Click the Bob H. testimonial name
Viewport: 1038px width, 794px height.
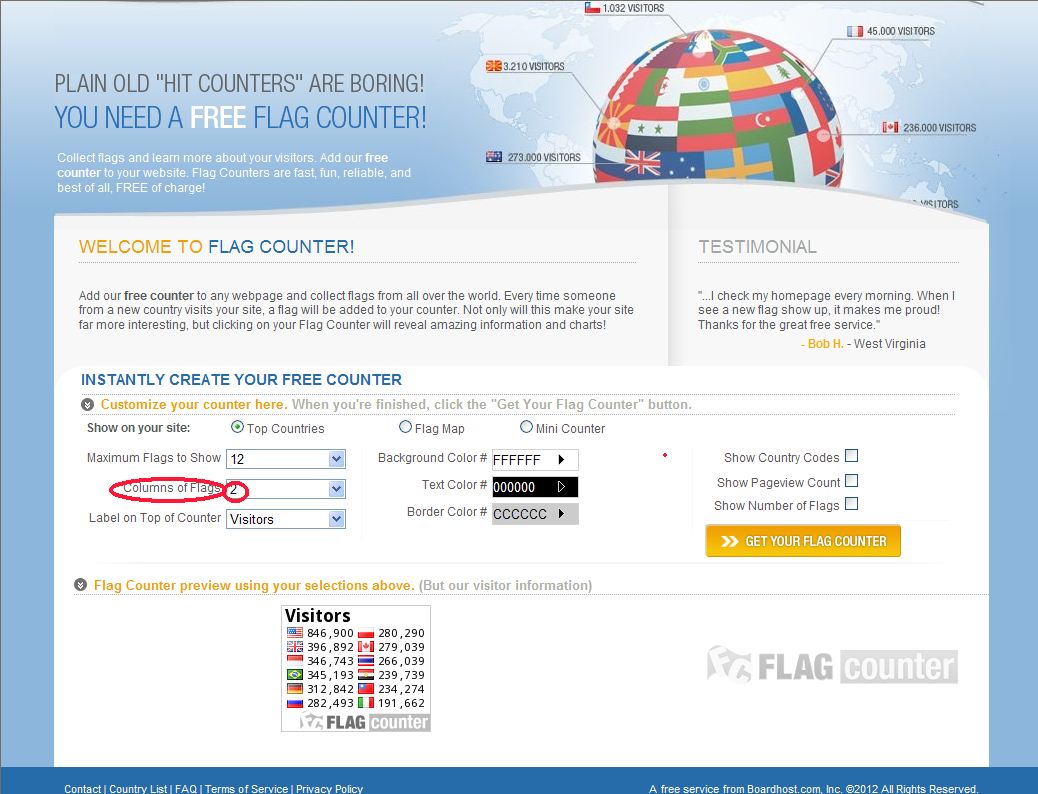826,344
